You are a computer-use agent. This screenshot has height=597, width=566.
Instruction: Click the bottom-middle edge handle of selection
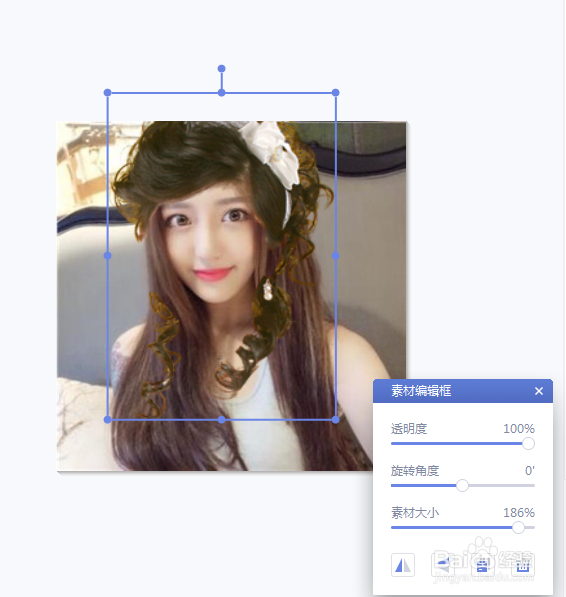222,420
